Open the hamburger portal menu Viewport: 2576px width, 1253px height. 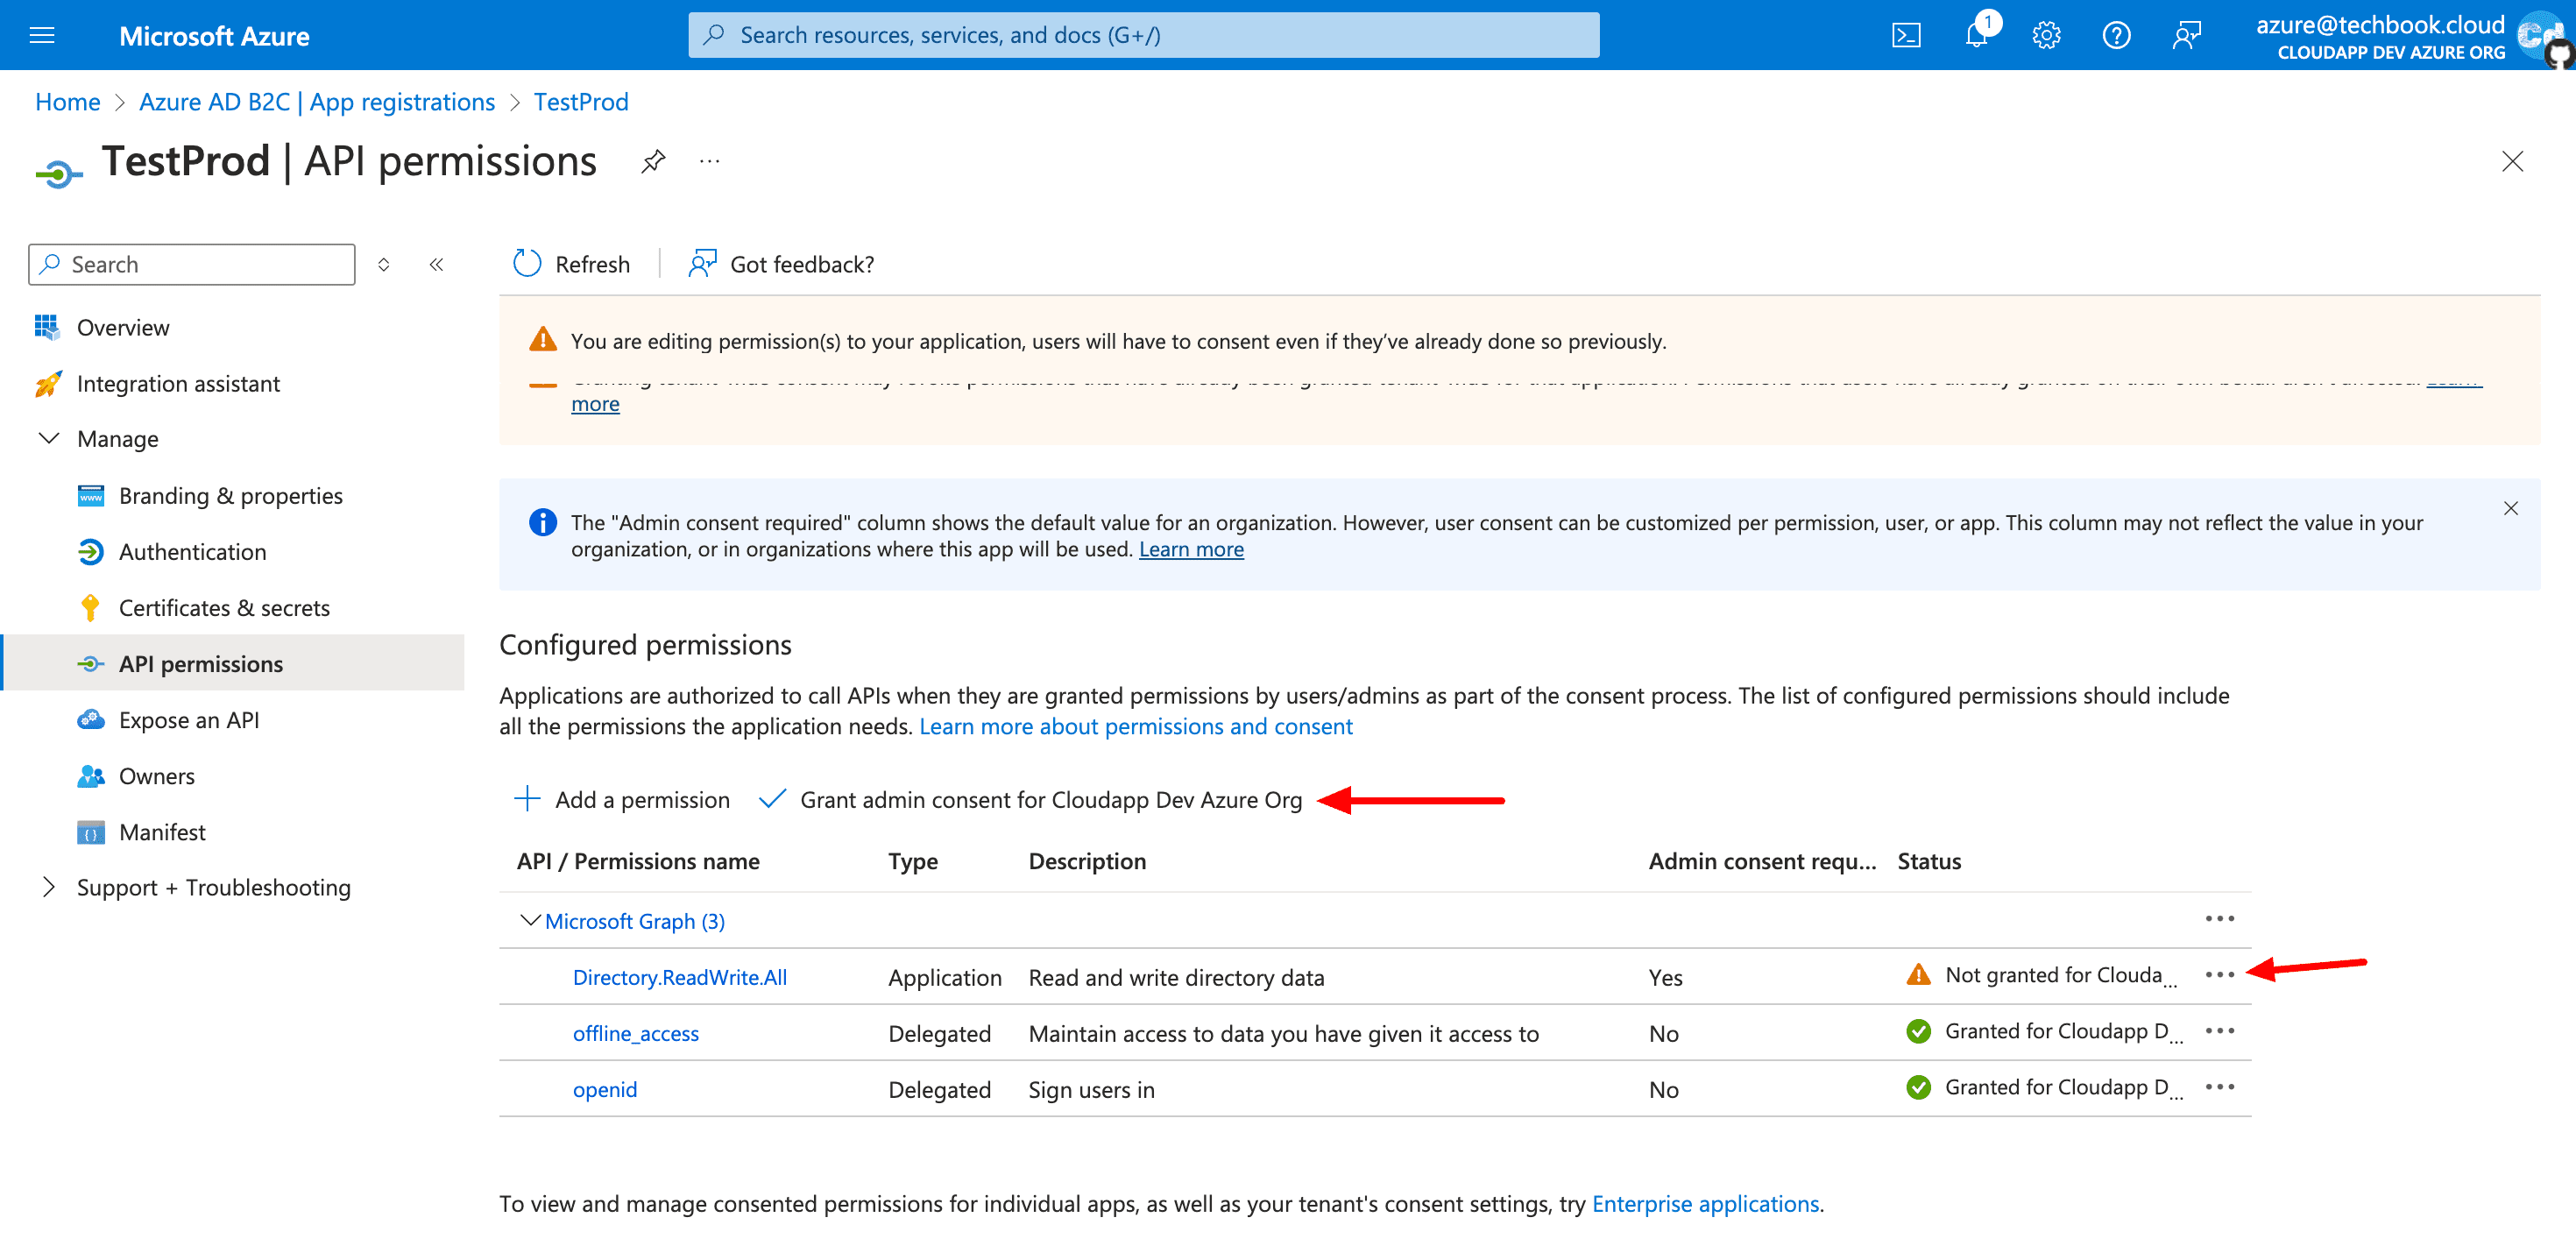click(x=42, y=36)
